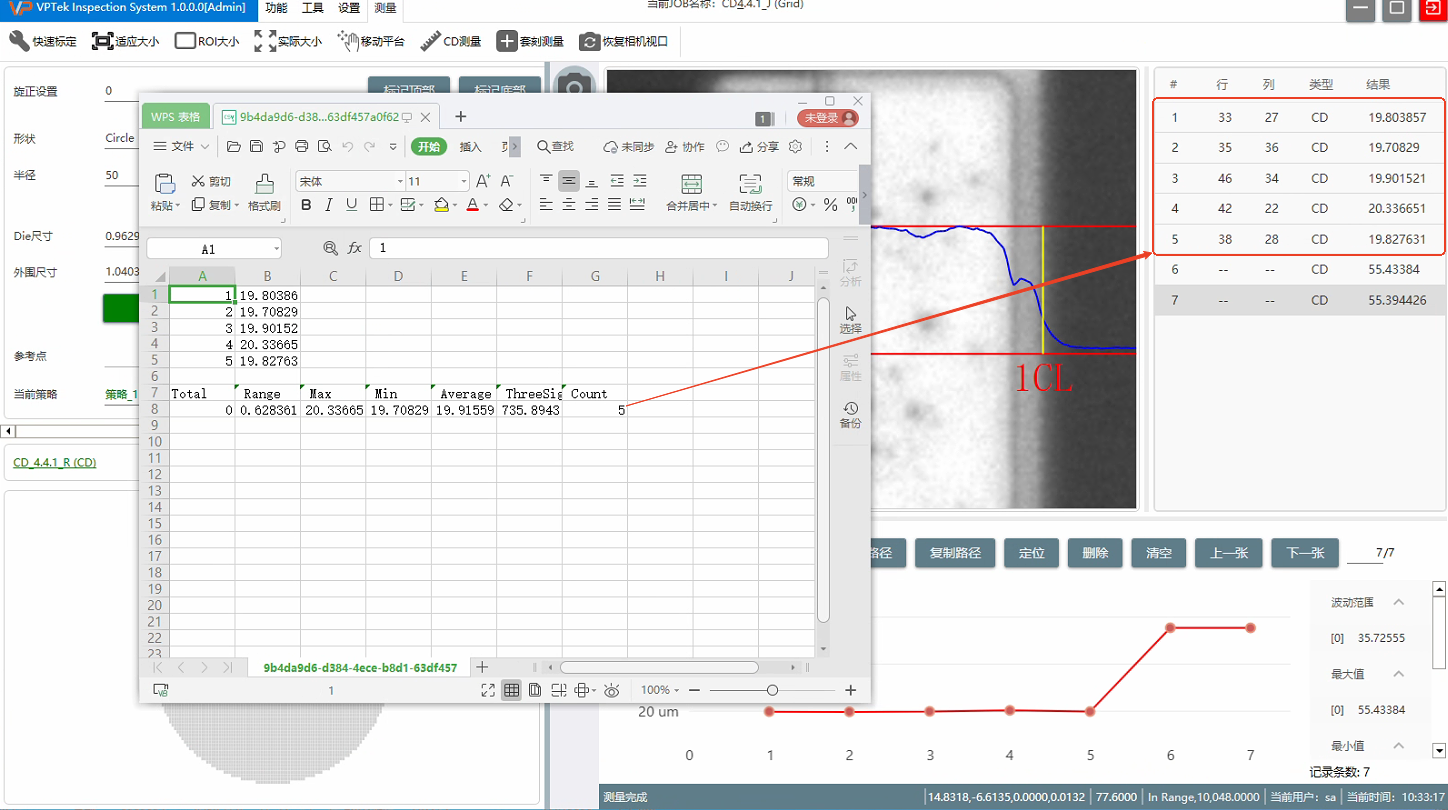1448x810 pixels.
Task: Choose the ROI大小 tool
Action: click(207, 41)
